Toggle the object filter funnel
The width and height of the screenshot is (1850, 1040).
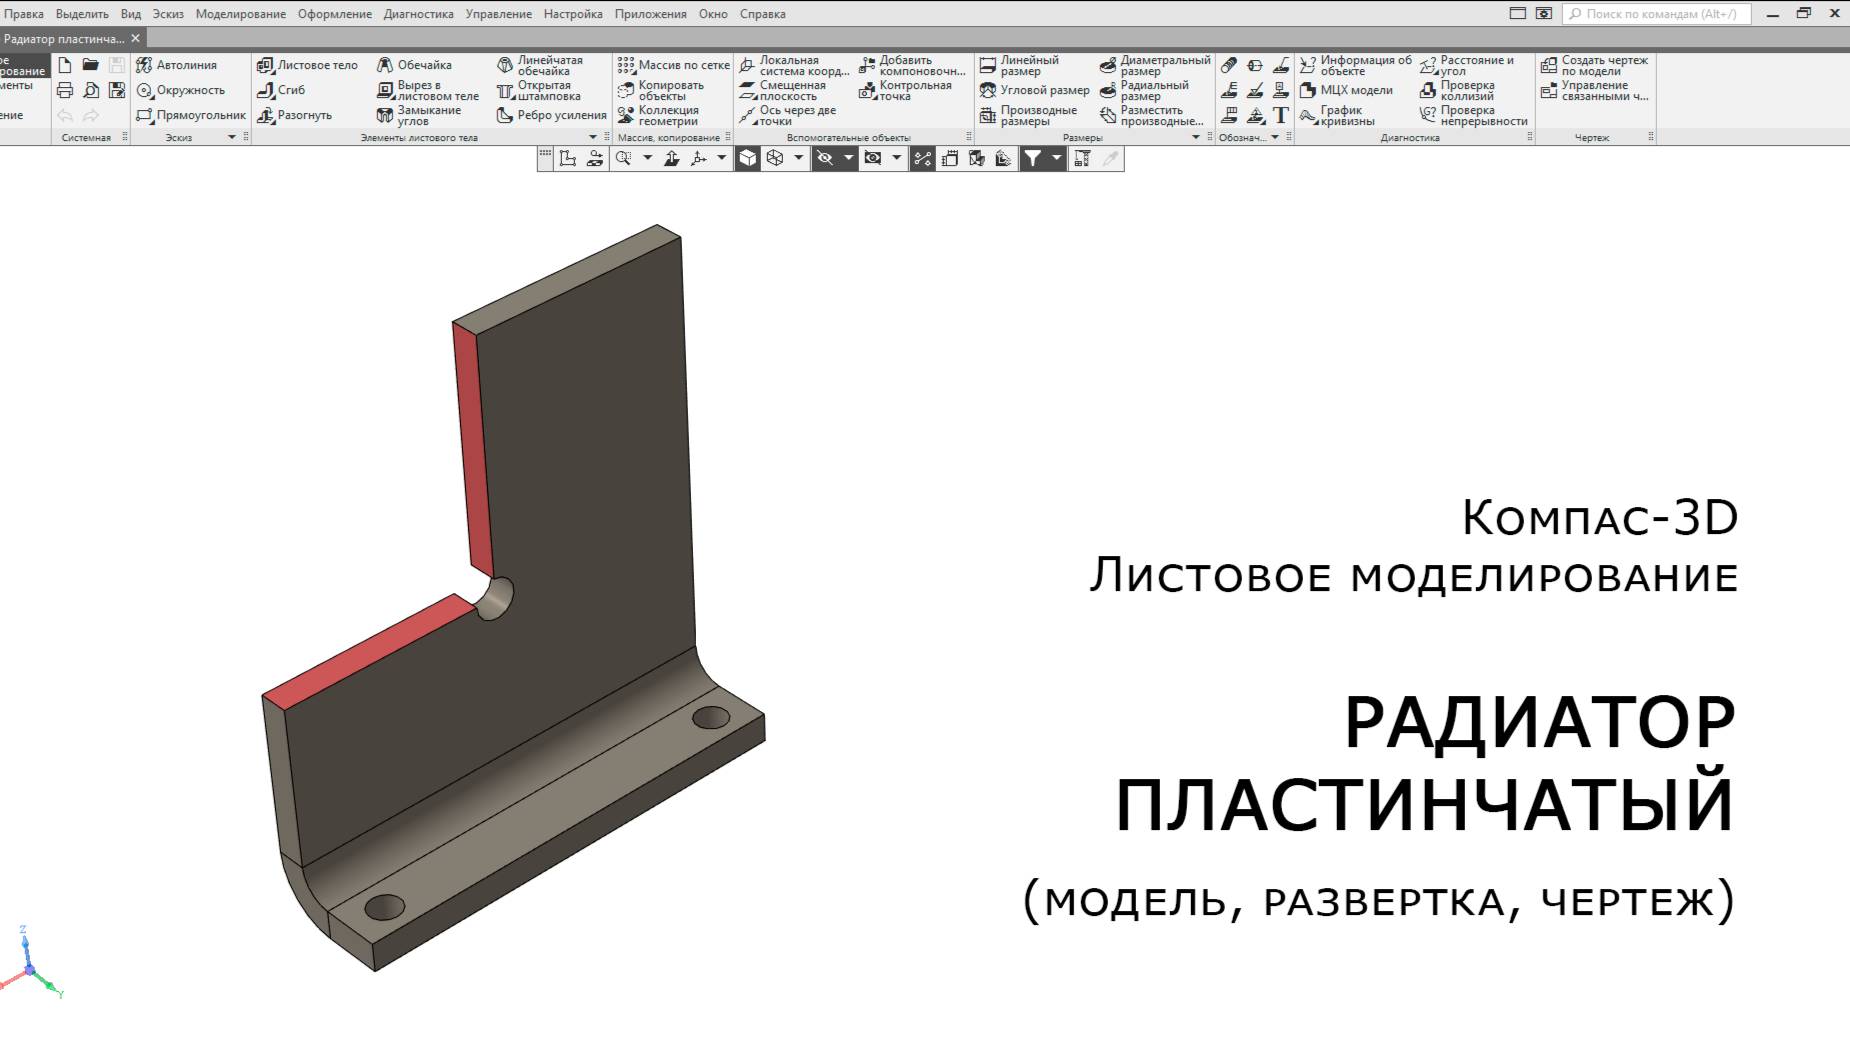click(x=1033, y=157)
